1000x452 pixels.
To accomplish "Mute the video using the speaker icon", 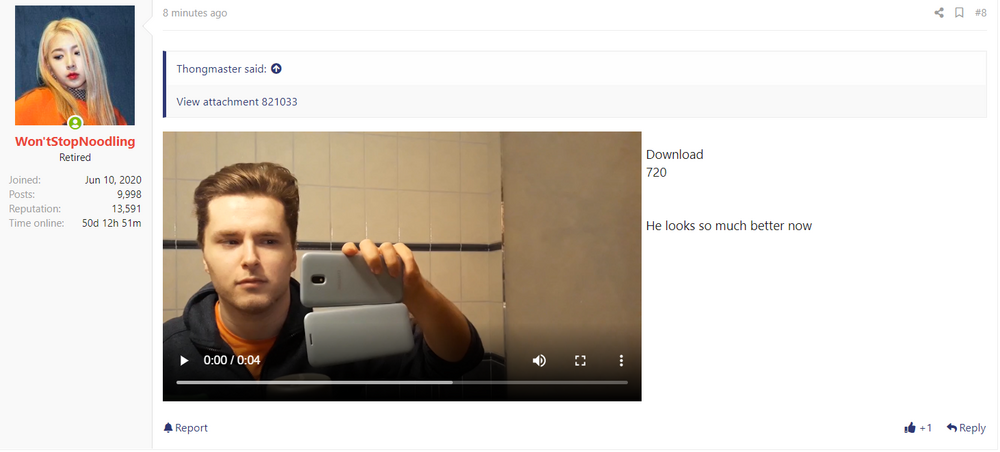I will point(539,360).
